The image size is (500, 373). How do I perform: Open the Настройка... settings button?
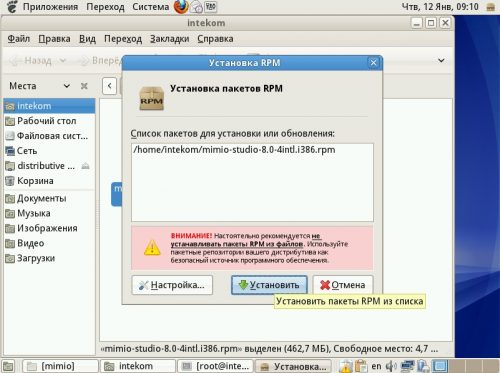(x=172, y=285)
